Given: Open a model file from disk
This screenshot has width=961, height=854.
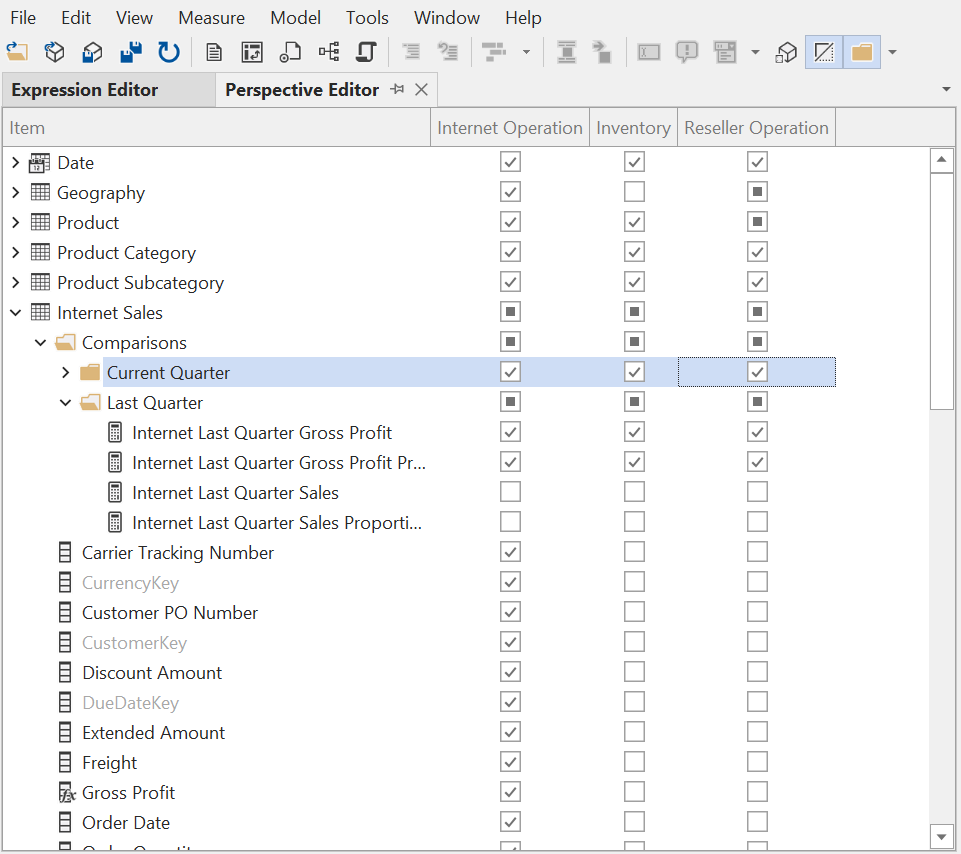Looking at the screenshot, I should point(17,51).
